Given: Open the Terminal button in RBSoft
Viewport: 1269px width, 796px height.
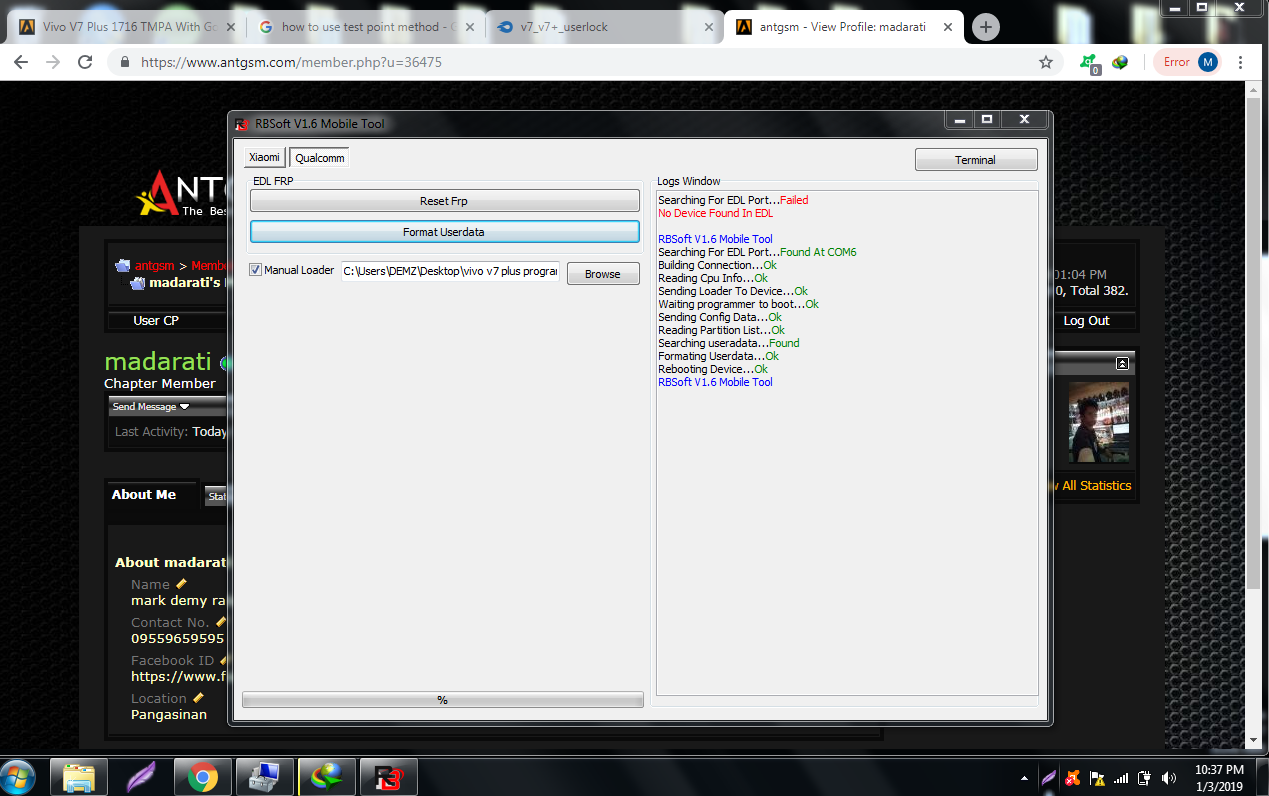Looking at the screenshot, I should (976, 160).
